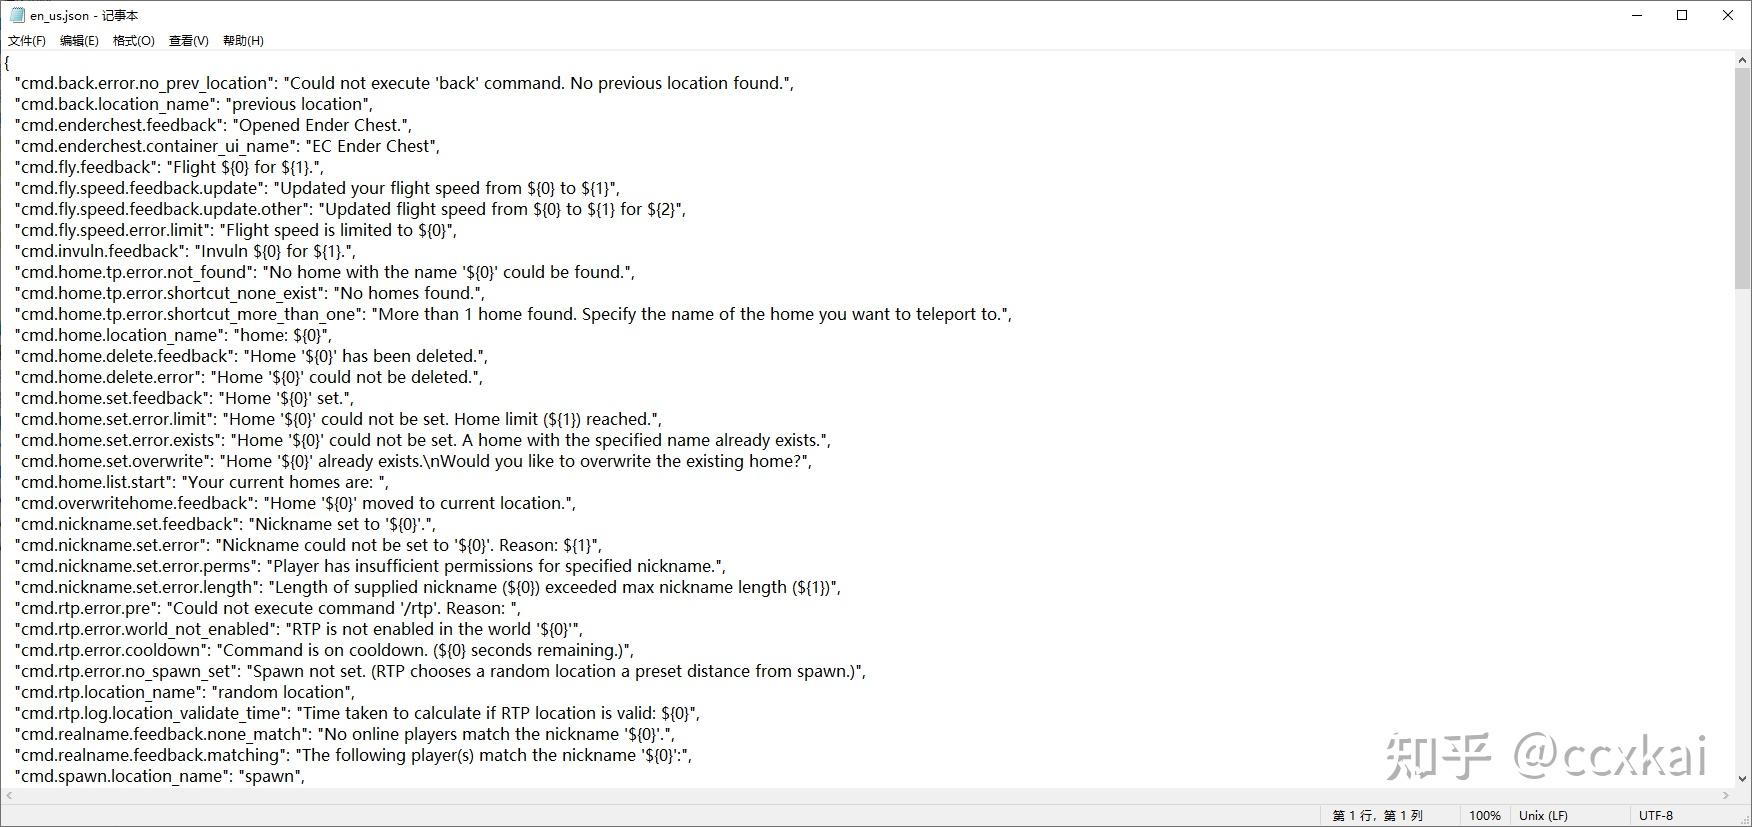Place cursor in the cmd.spawn.location_name line
The width and height of the screenshot is (1752, 827).
pos(160,776)
